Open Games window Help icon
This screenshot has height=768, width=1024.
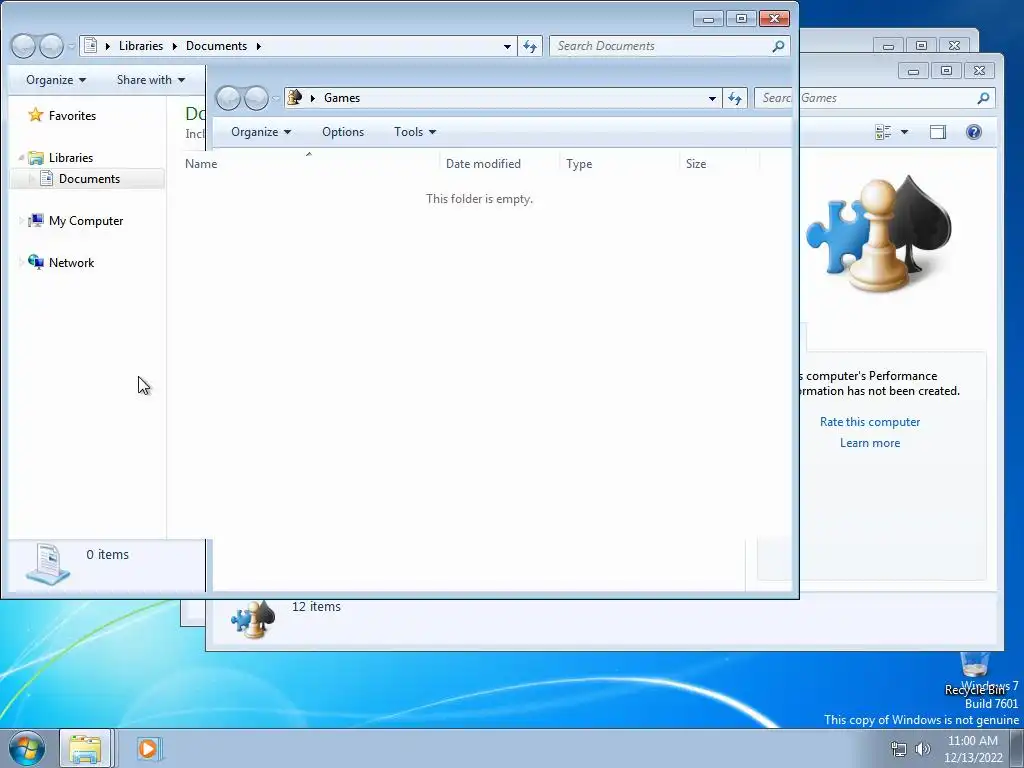click(x=973, y=132)
